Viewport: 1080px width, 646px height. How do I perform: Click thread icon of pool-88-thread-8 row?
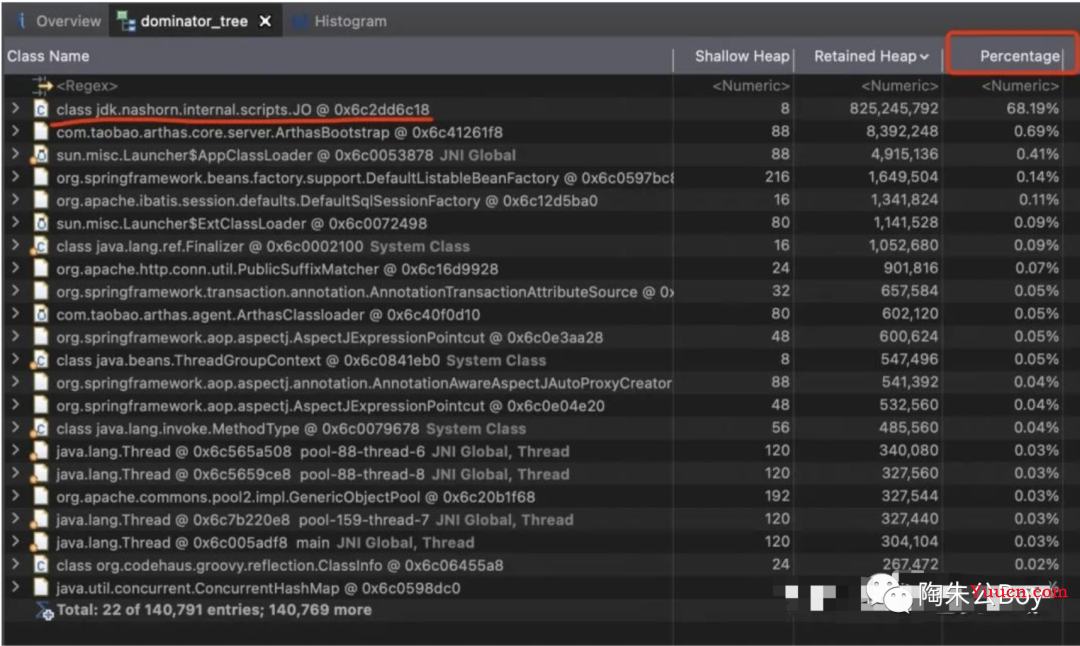point(41,474)
